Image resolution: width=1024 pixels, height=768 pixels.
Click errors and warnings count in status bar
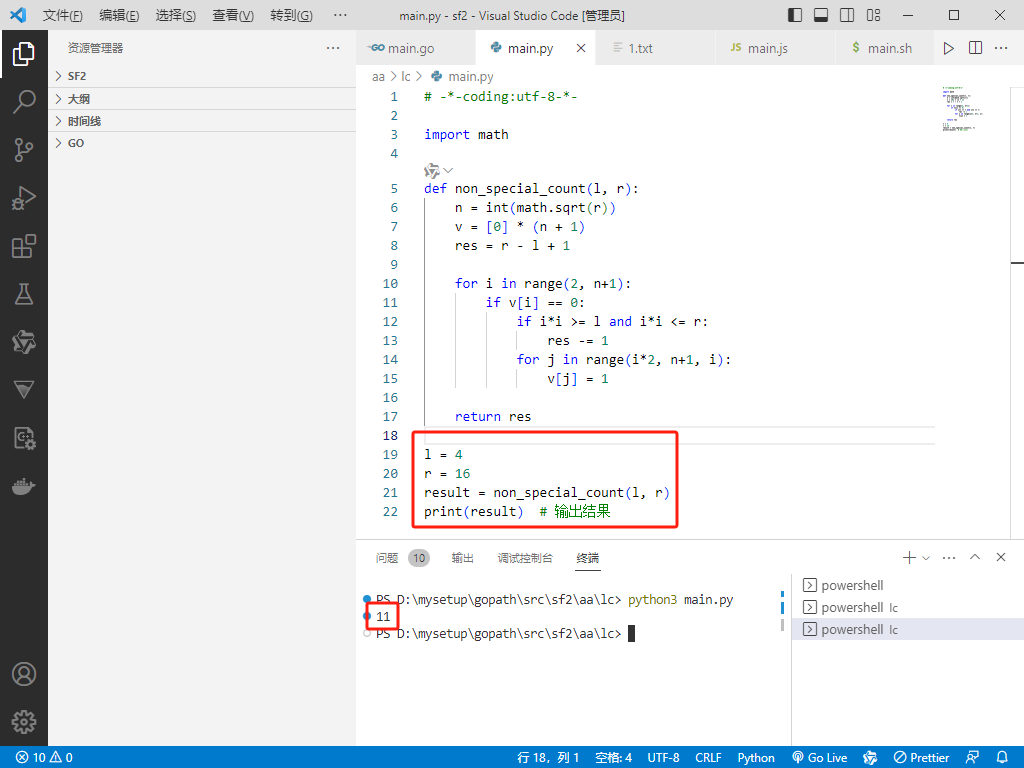pos(44,758)
